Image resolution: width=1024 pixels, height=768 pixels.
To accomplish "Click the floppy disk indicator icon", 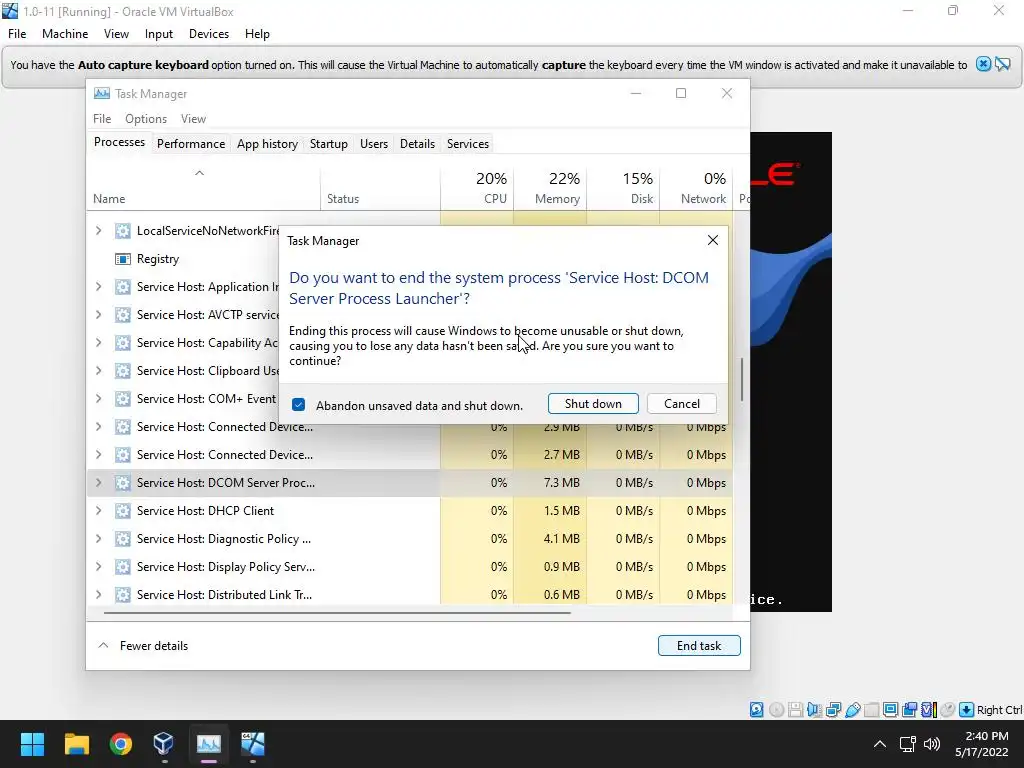I will click(x=795, y=709).
